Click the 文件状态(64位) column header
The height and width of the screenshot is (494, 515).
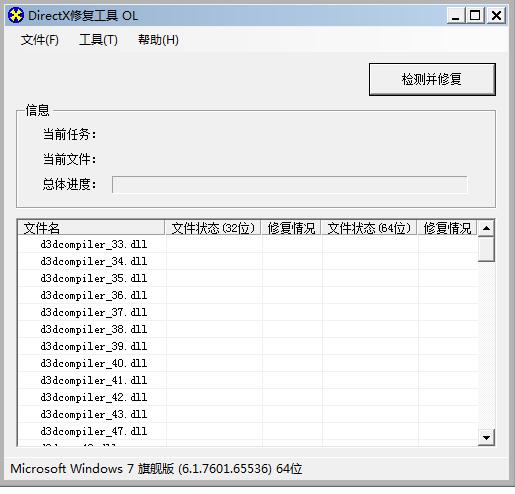[x=369, y=228]
